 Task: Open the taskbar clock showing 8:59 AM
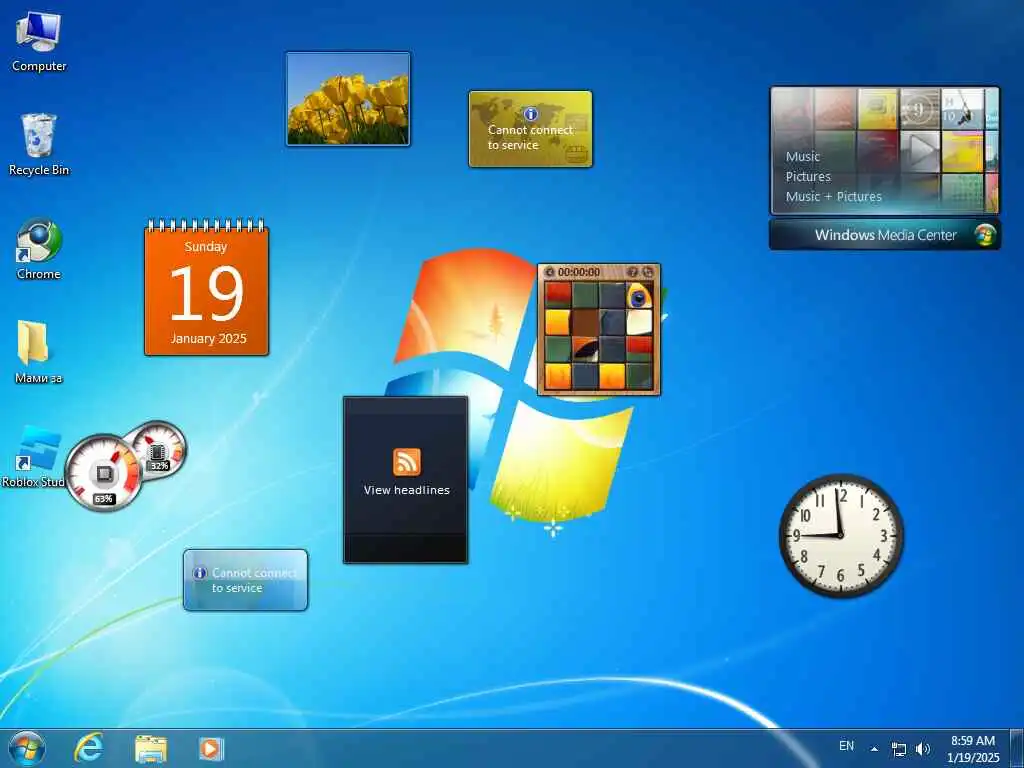pyautogui.click(x=973, y=749)
